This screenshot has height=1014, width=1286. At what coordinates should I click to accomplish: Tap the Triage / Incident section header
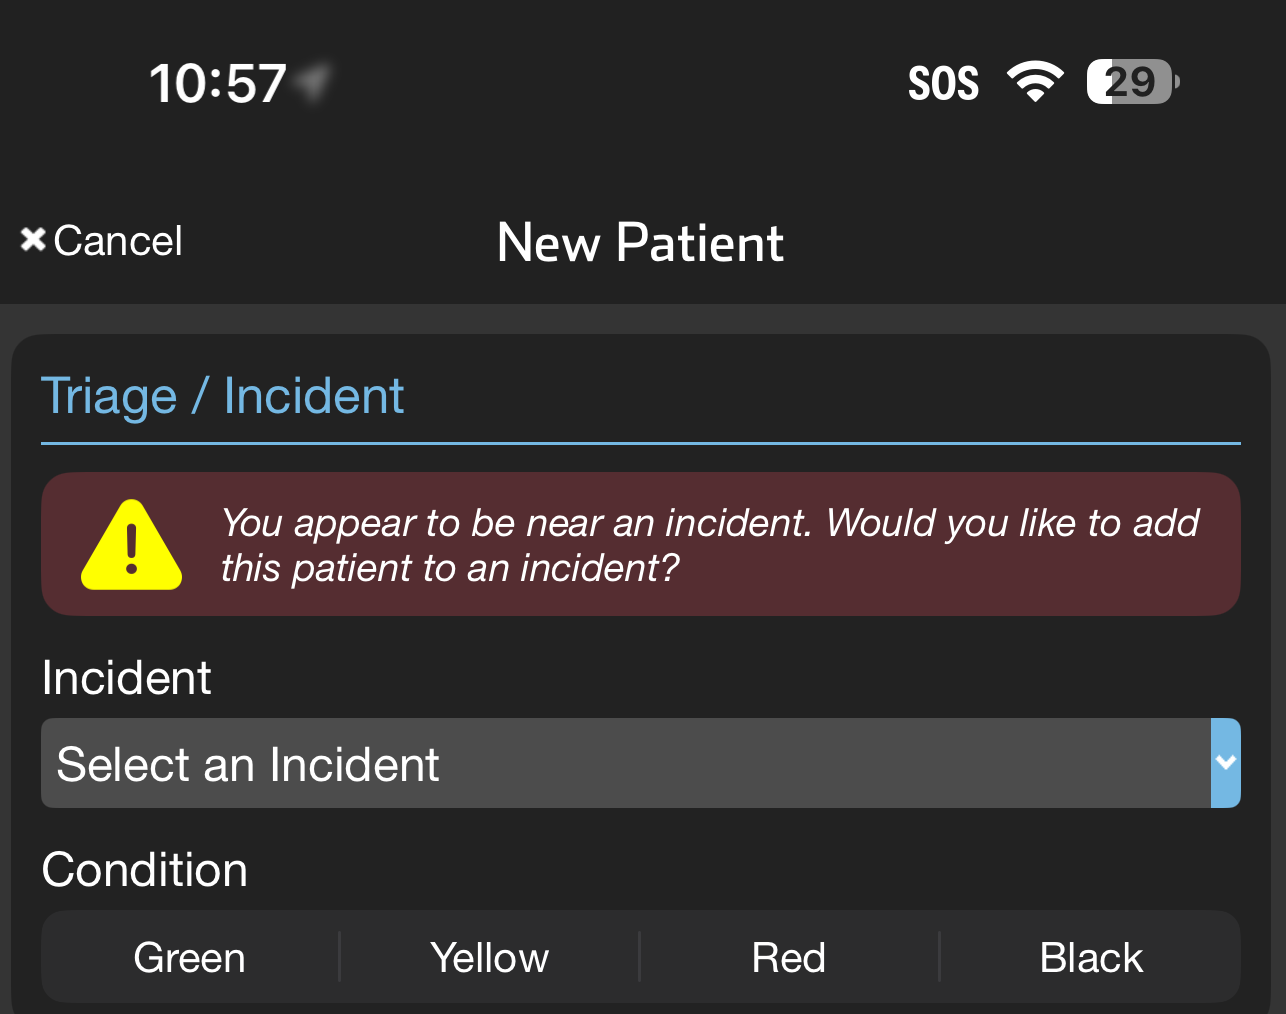click(222, 396)
